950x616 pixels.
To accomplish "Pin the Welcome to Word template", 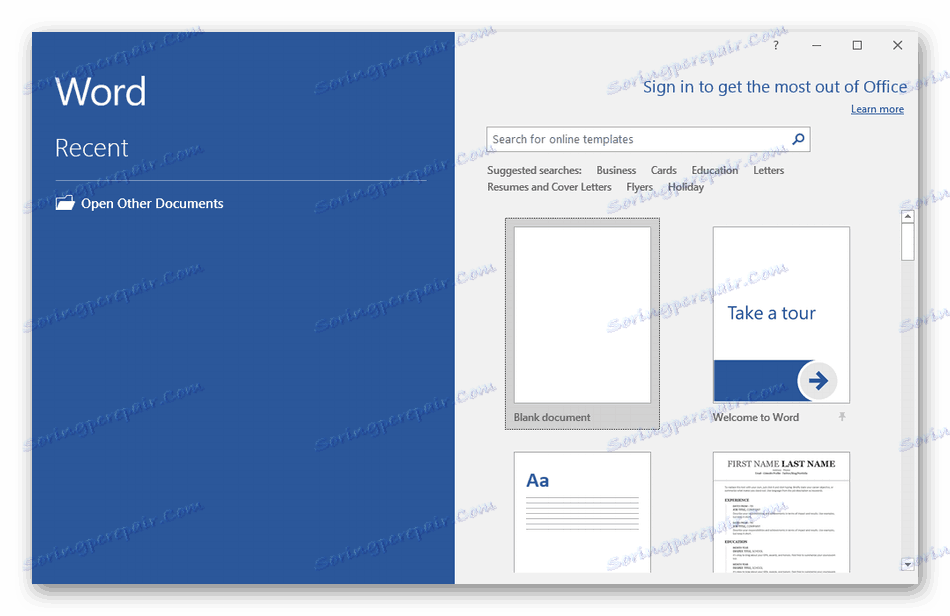I will coord(842,417).
